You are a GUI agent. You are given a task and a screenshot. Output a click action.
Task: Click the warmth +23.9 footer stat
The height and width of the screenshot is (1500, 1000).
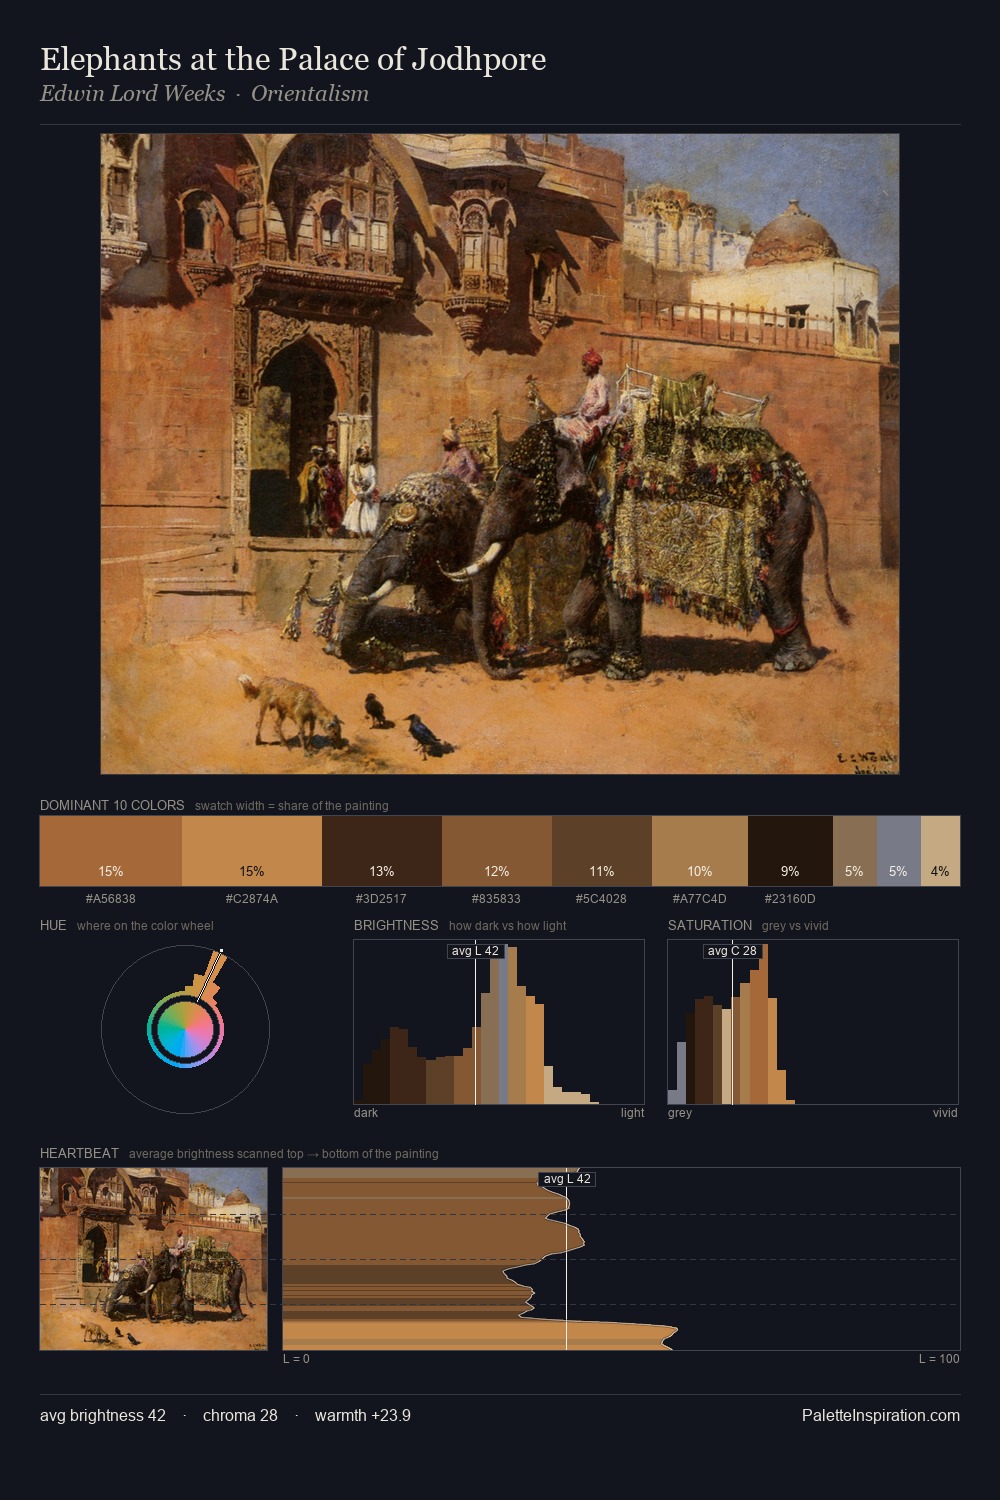(363, 1416)
